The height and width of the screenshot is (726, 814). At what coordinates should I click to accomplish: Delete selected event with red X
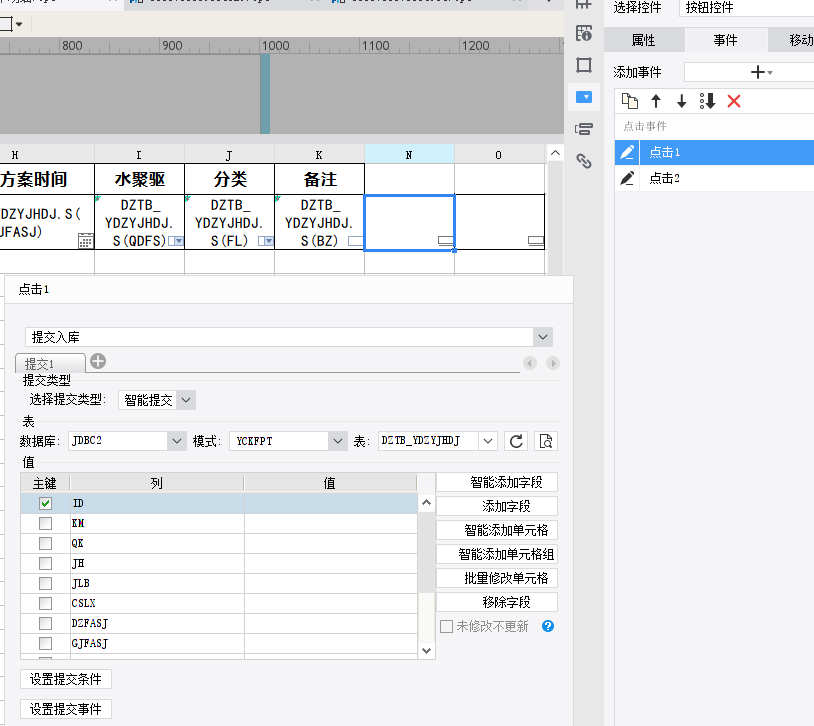pyautogui.click(x=734, y=101)
